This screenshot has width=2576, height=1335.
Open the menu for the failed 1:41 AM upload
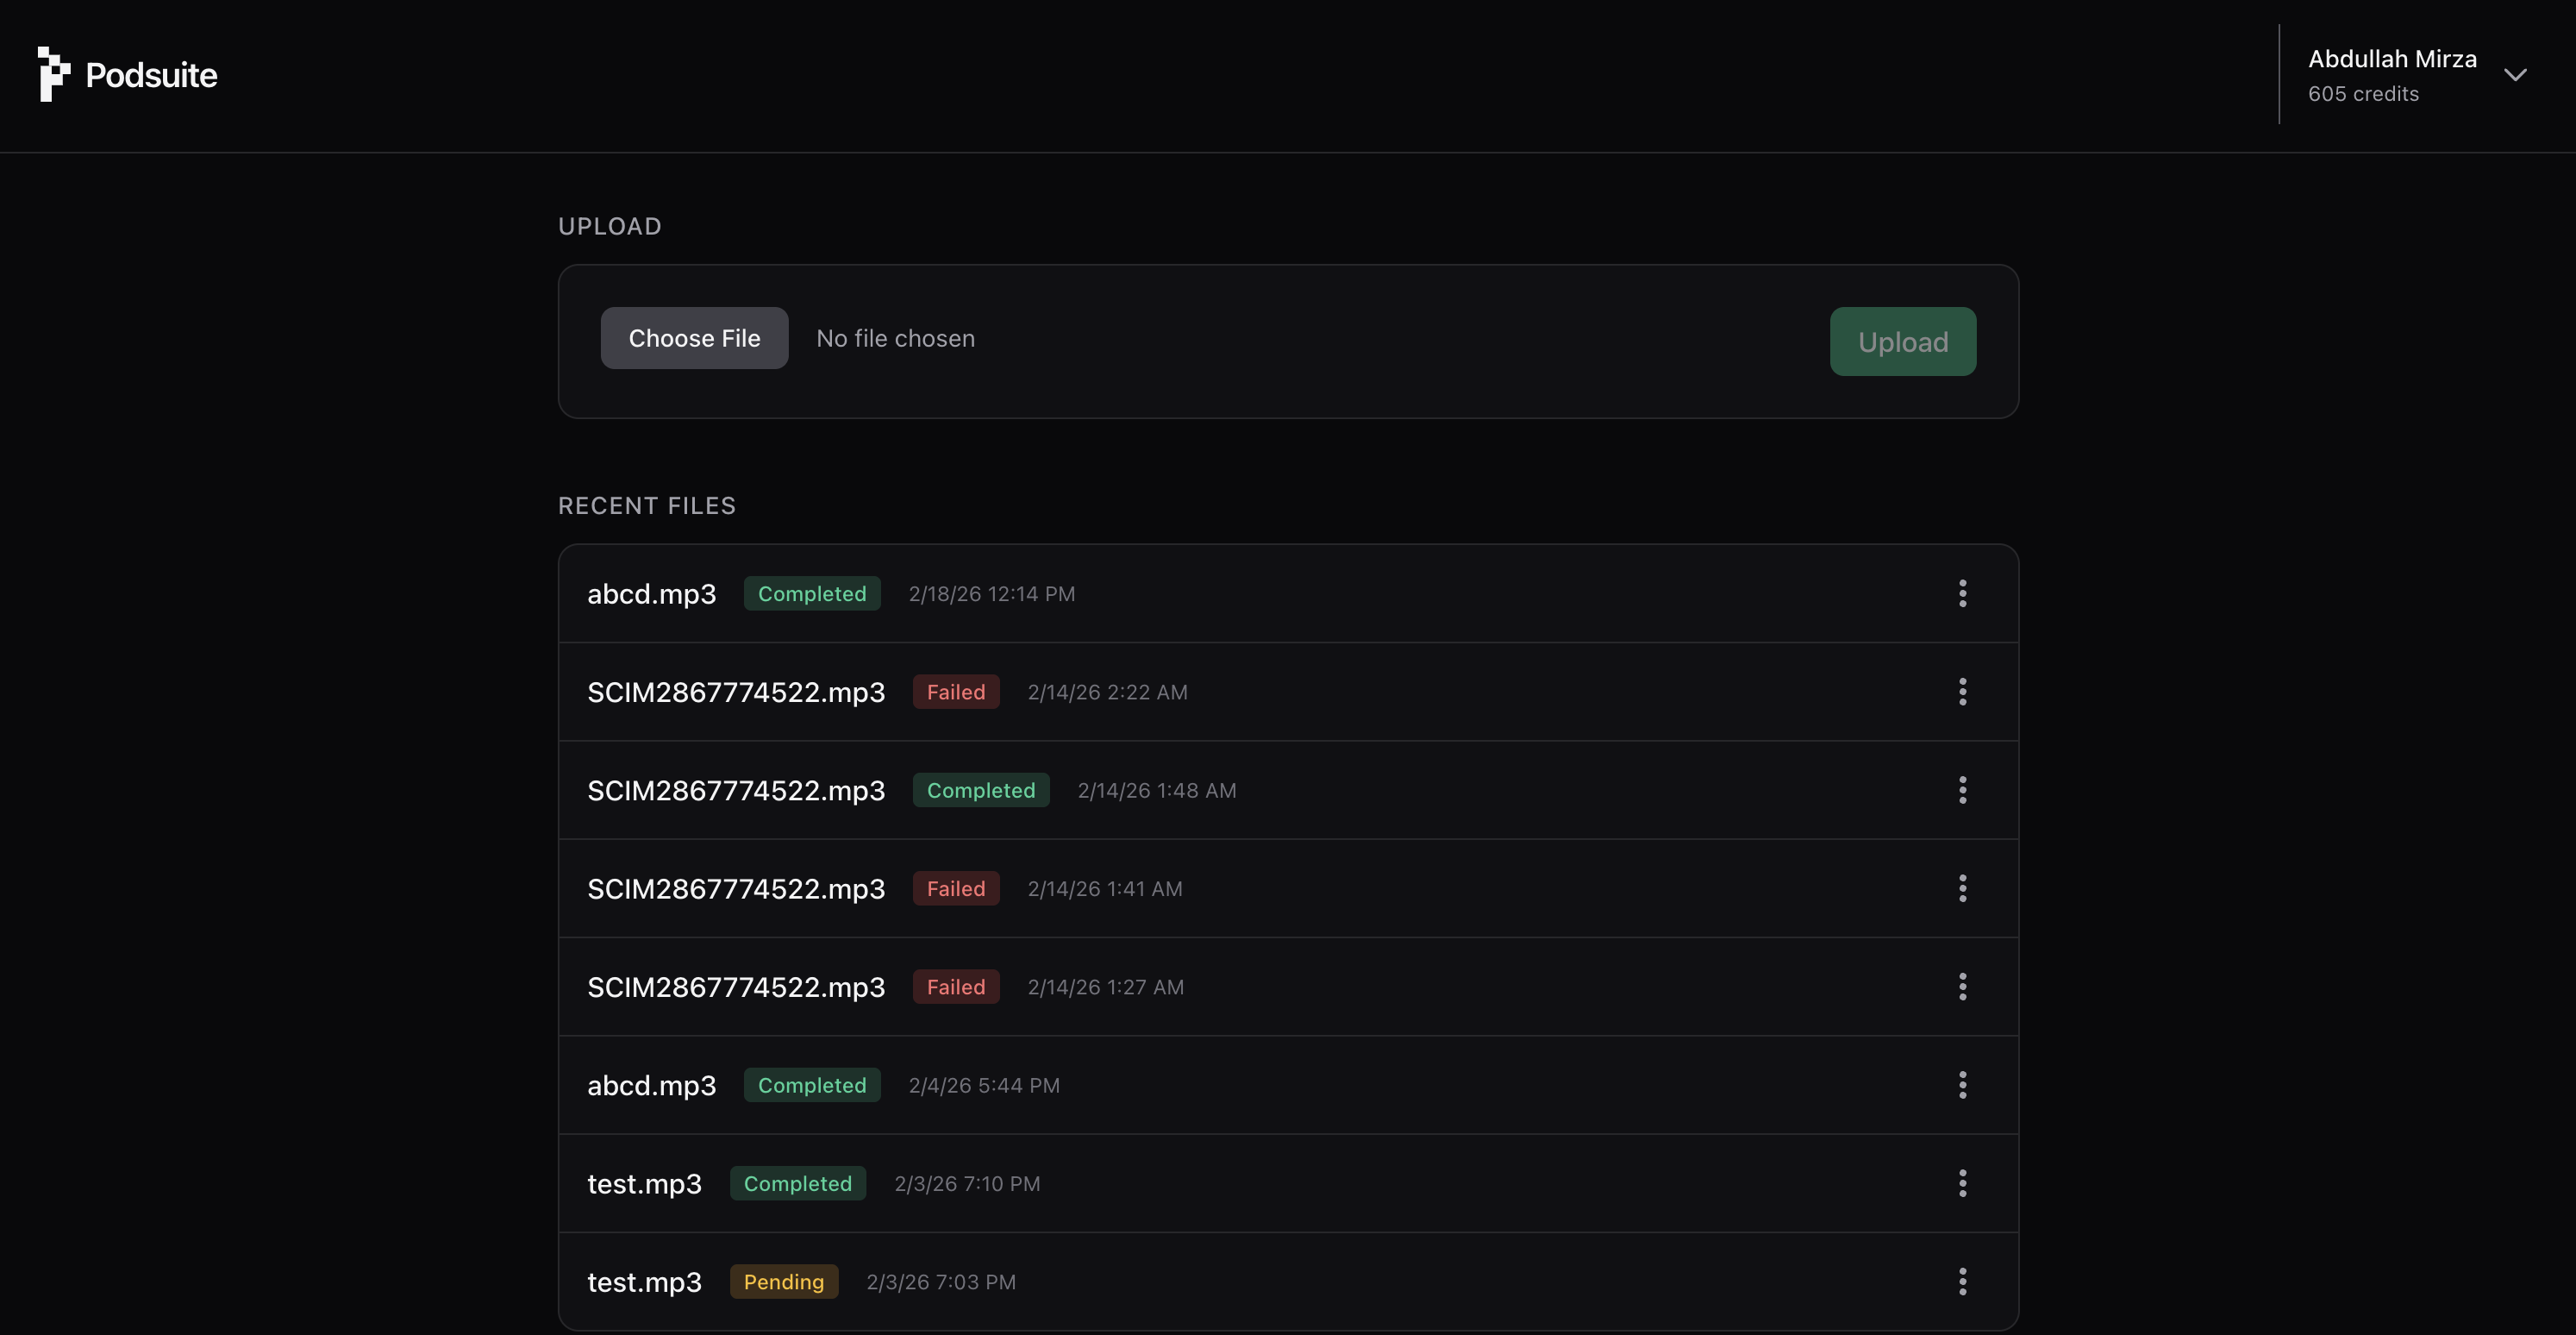coord(1962,888)
